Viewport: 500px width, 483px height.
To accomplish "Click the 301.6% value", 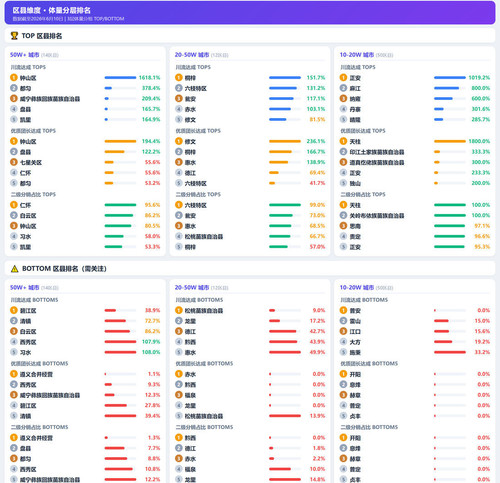I will click(x=481, y=109).
